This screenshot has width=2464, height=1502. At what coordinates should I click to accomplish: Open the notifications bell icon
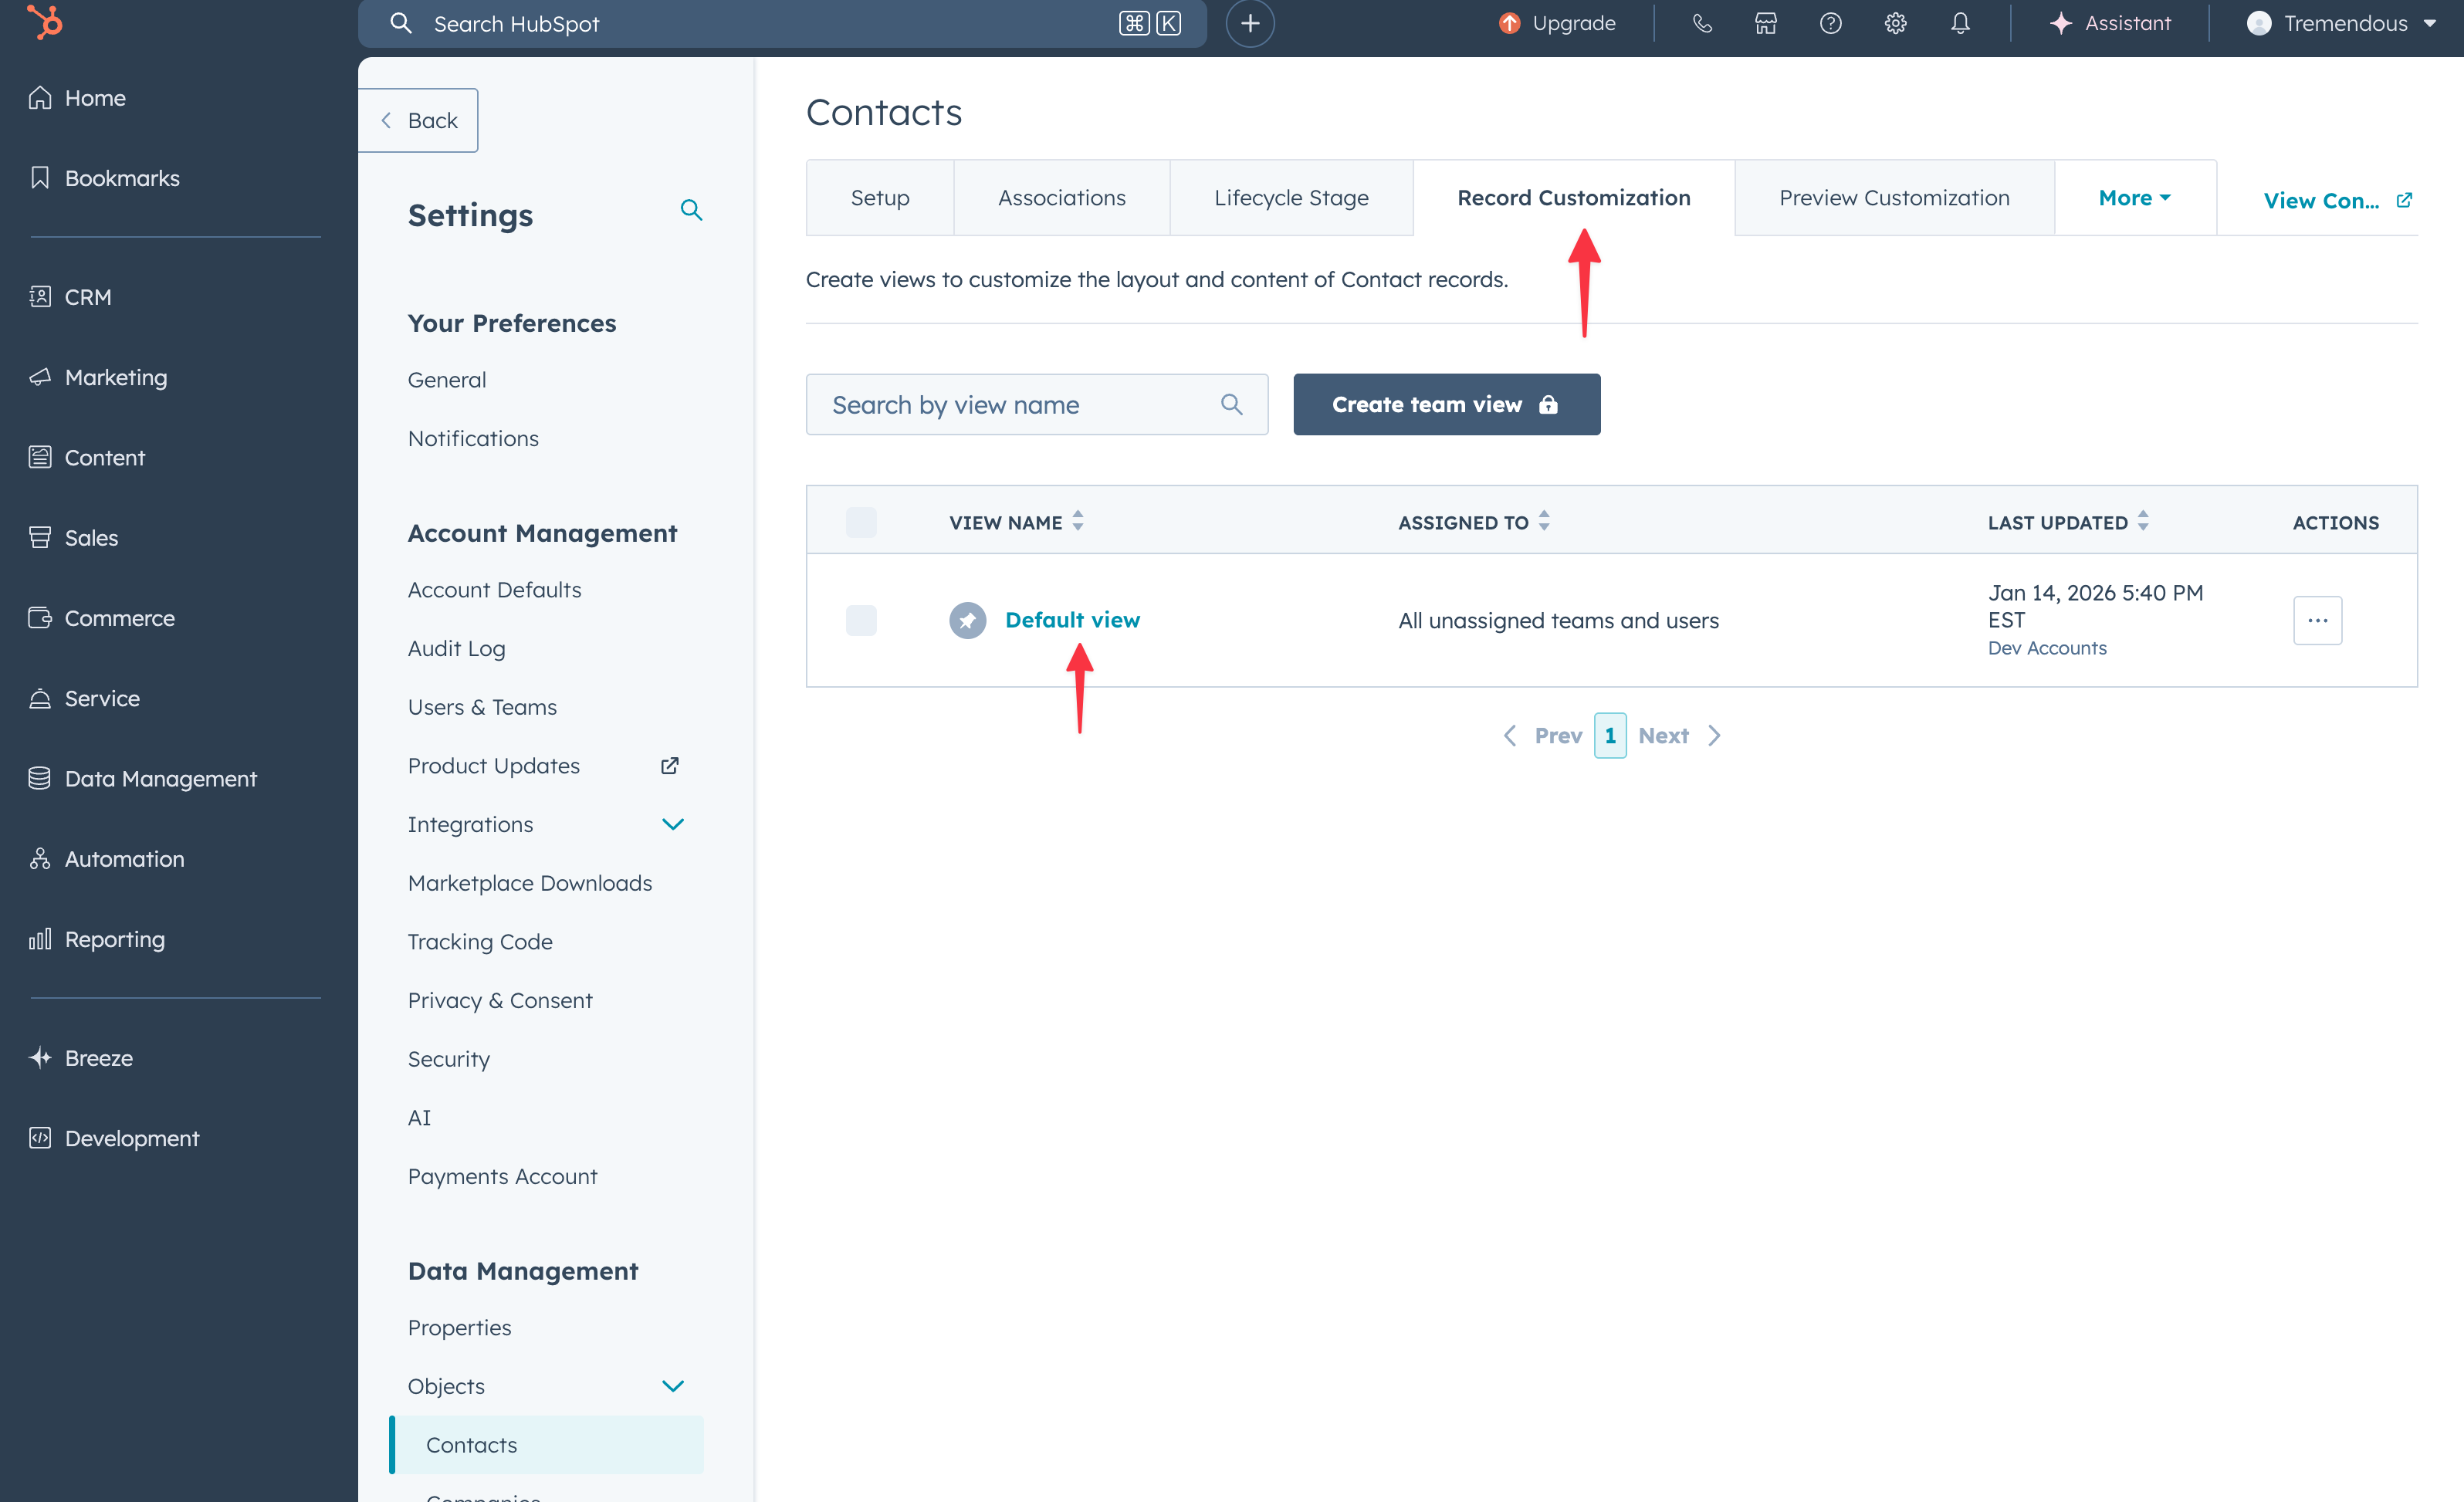click(1960, 23)
